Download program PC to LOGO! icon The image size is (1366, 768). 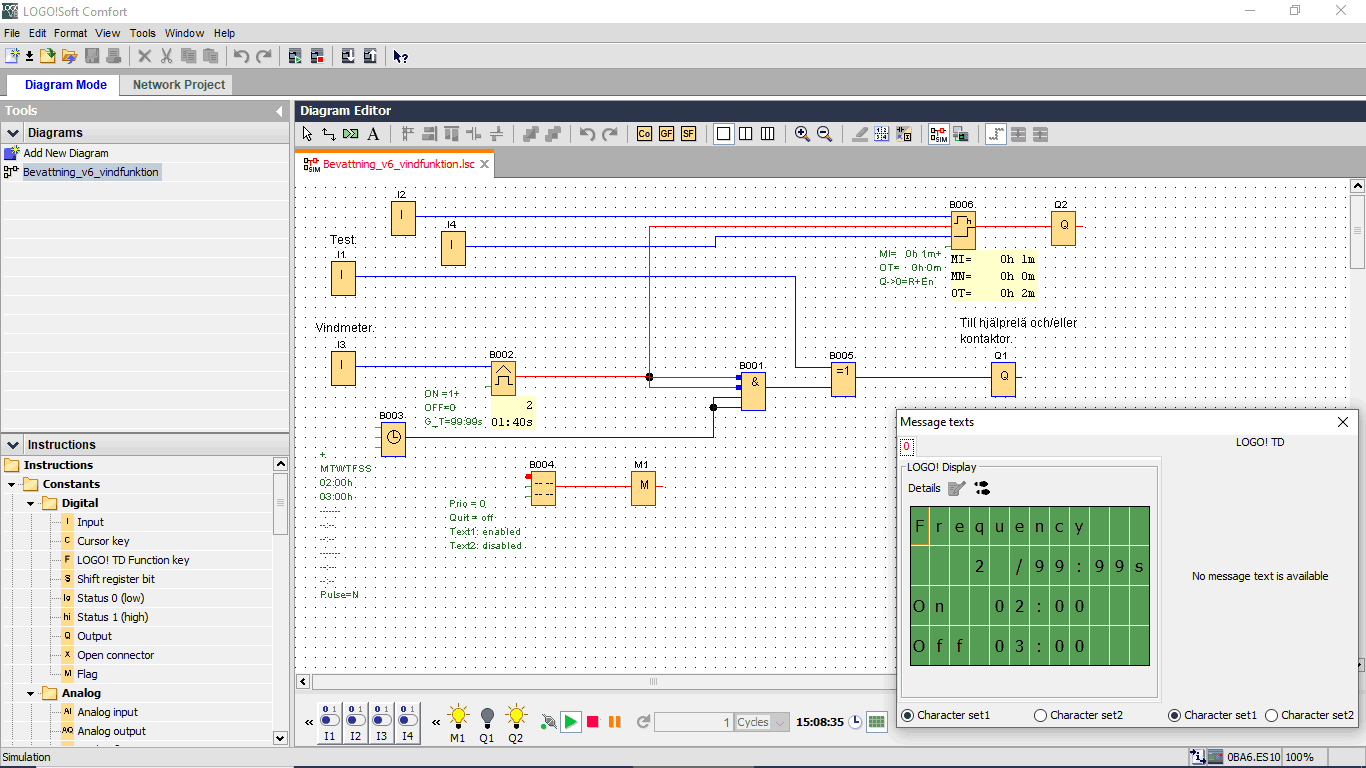(x=348, y=56)
